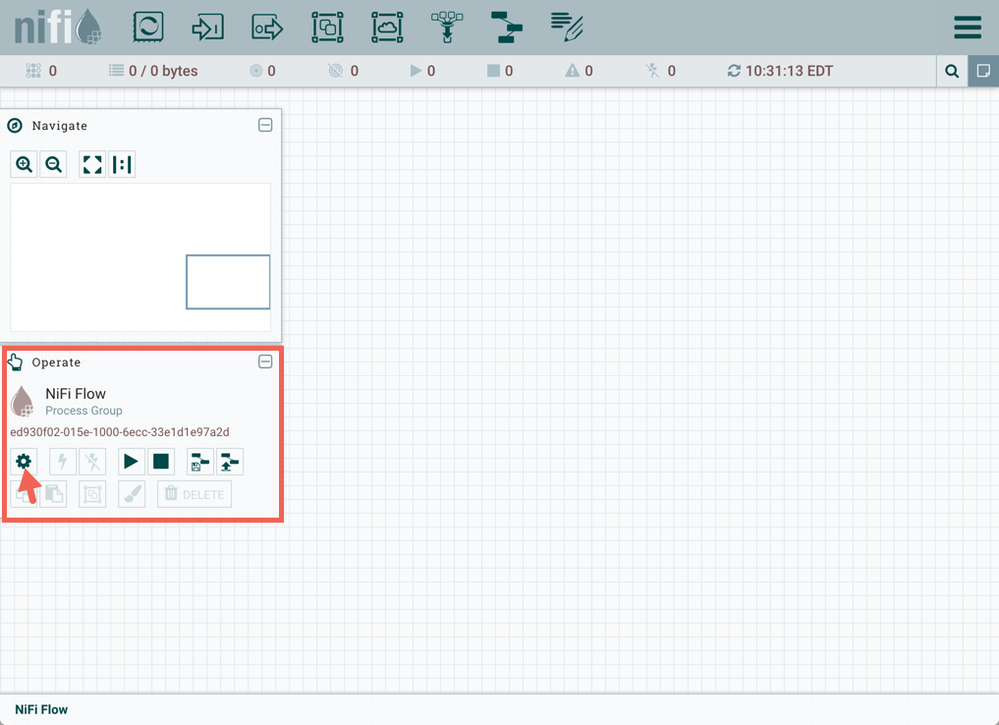Disable components with the crossed lightning icon
The height and width of the screenshot is (725, 999).
[91, 461]
